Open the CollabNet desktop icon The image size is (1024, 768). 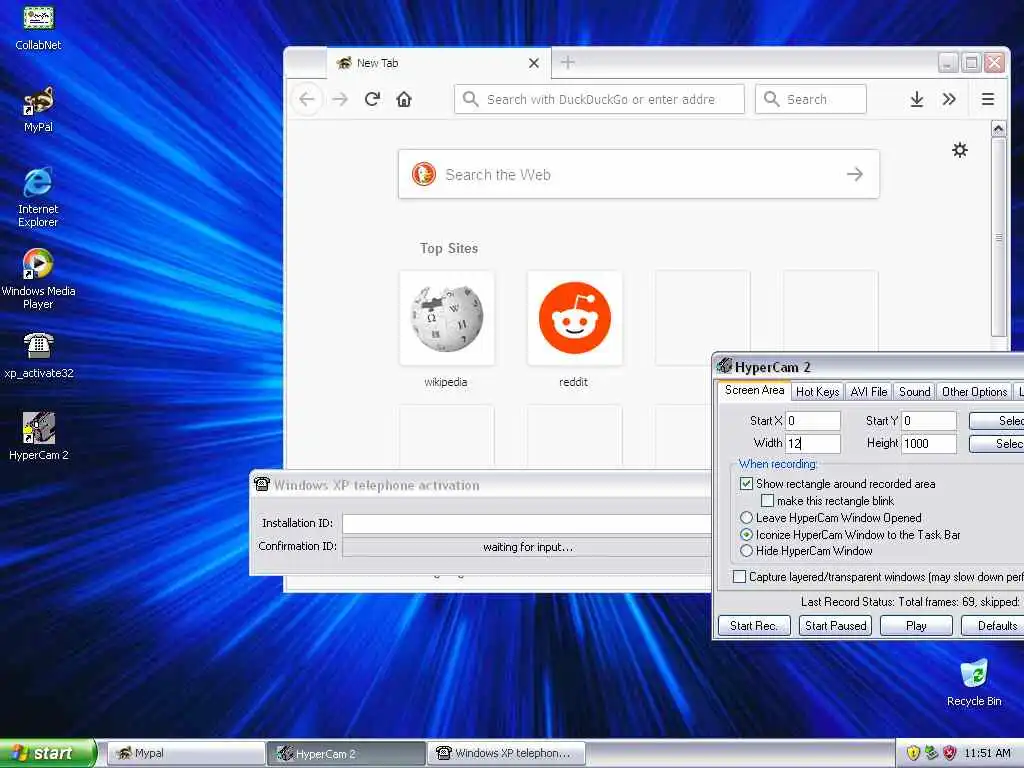(x=38, y=27)
